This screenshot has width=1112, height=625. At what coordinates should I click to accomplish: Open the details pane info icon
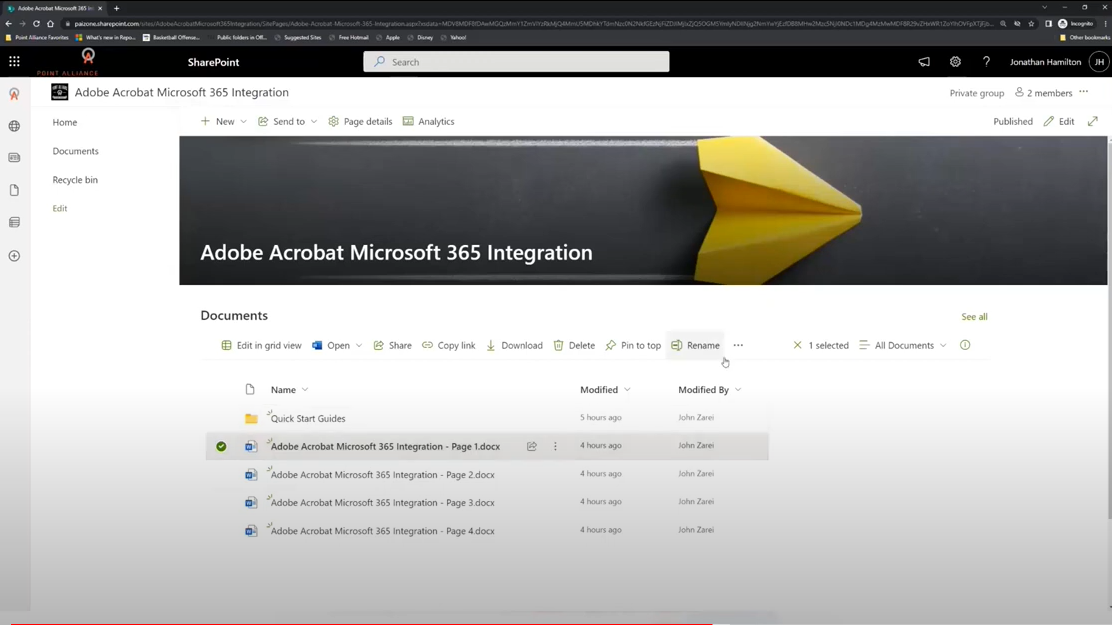965,345
